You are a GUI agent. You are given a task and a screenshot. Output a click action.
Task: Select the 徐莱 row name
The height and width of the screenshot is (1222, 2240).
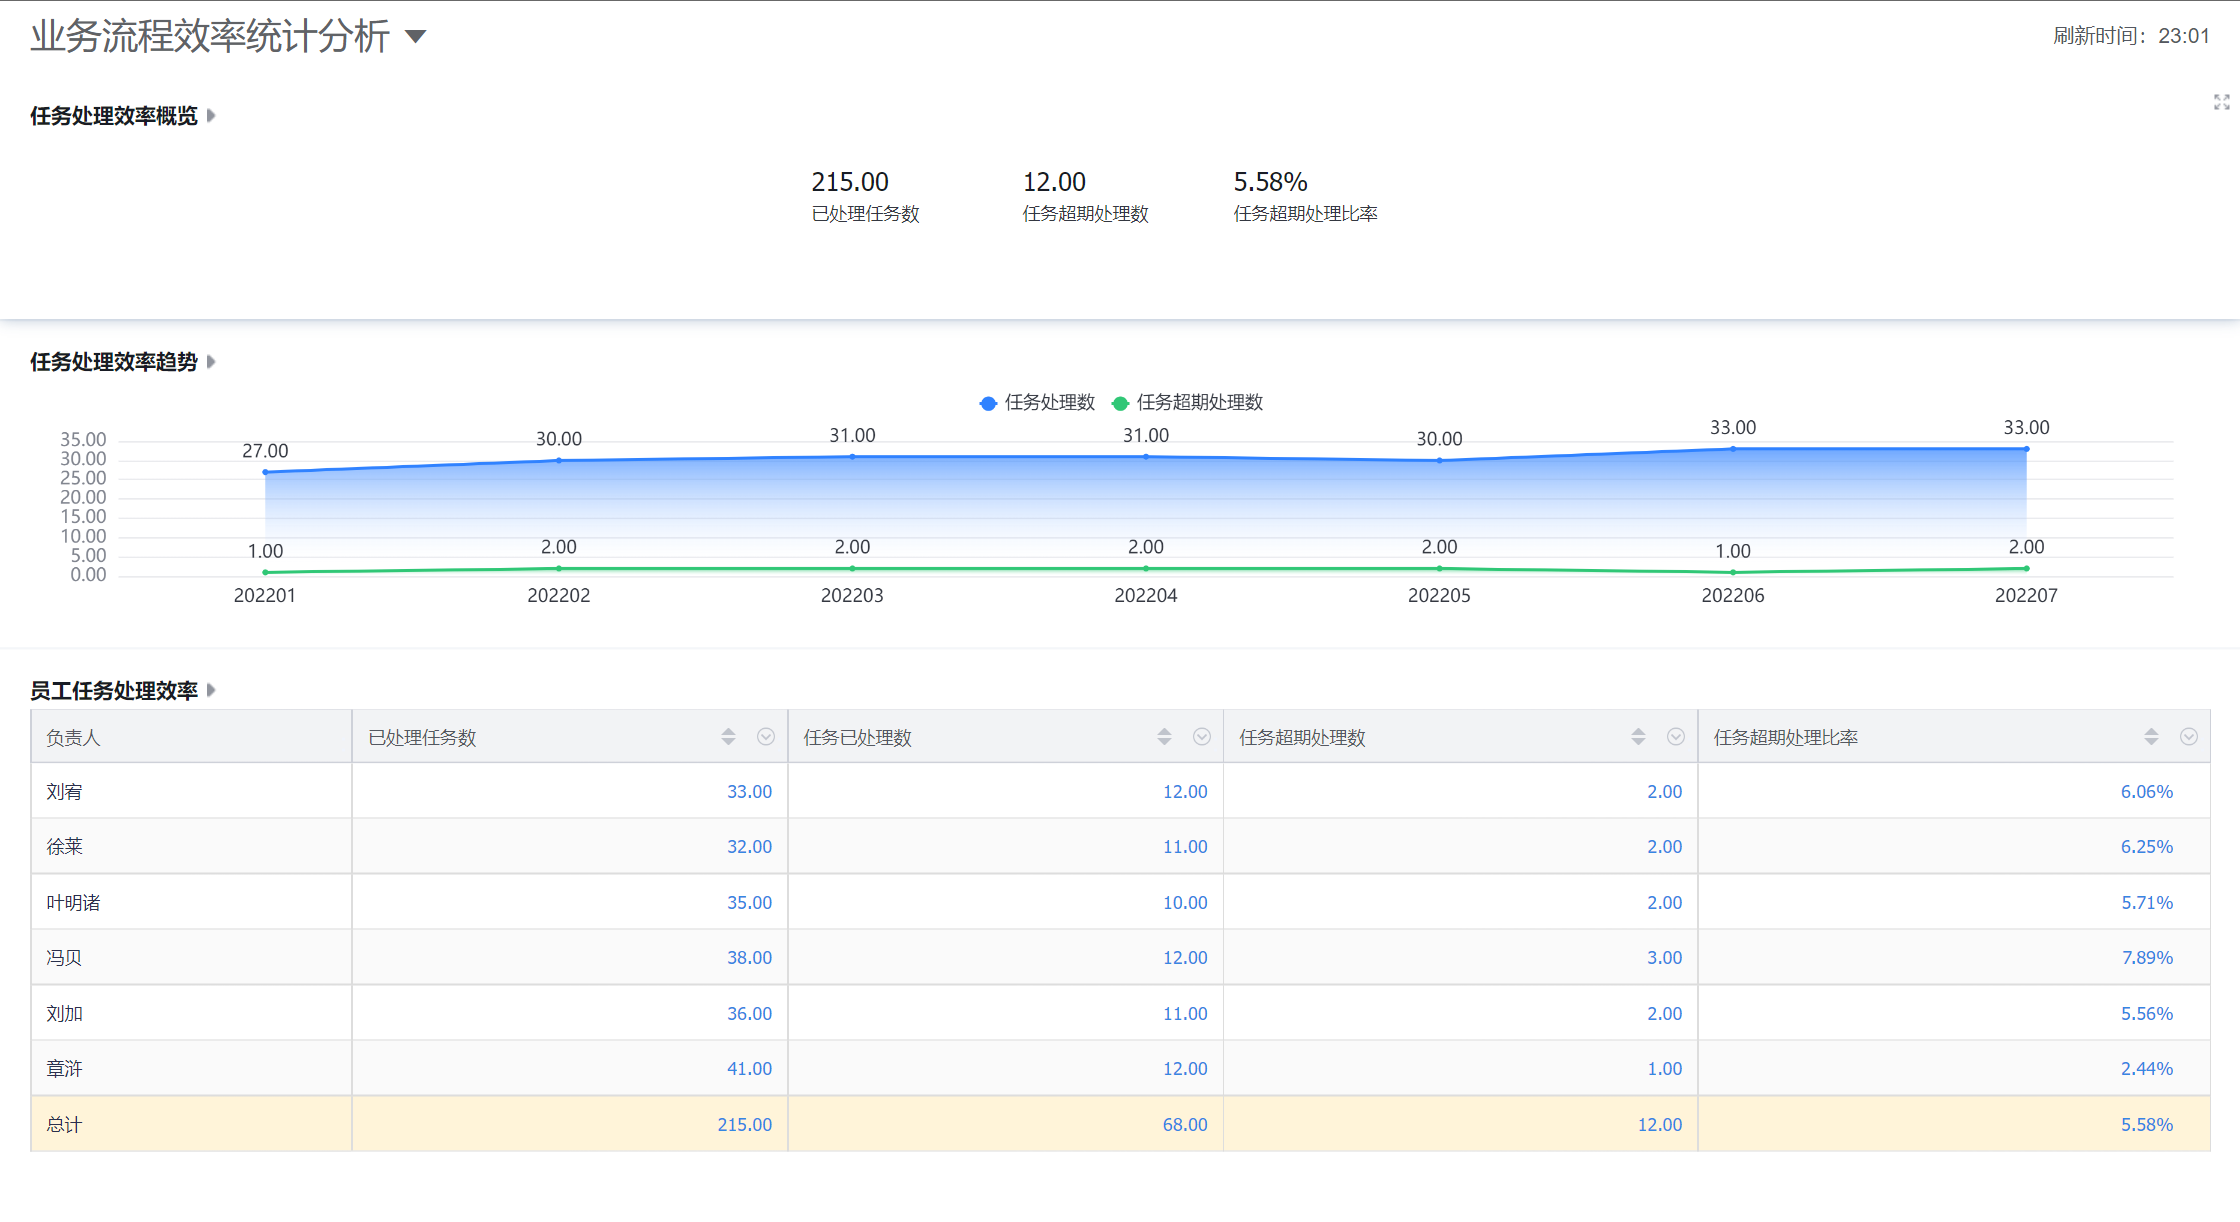(64, 847)
